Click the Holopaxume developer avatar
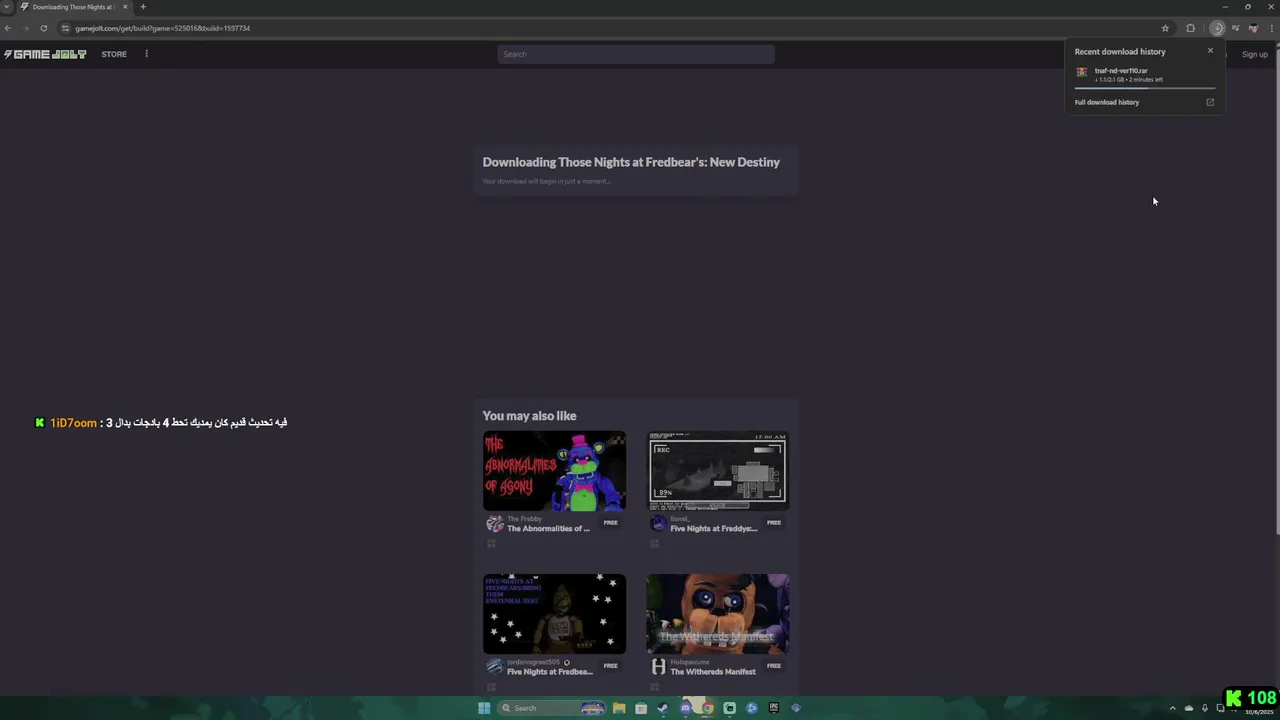This screenshot has width=1280, height=720. click(x=658, y=667)
